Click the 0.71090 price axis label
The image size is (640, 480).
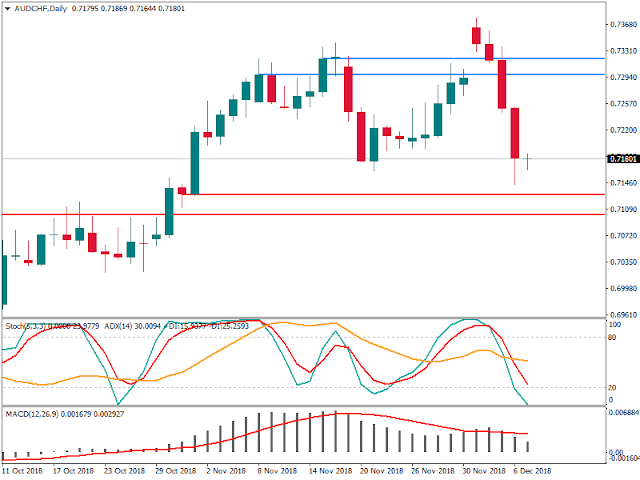click(623, 209)
